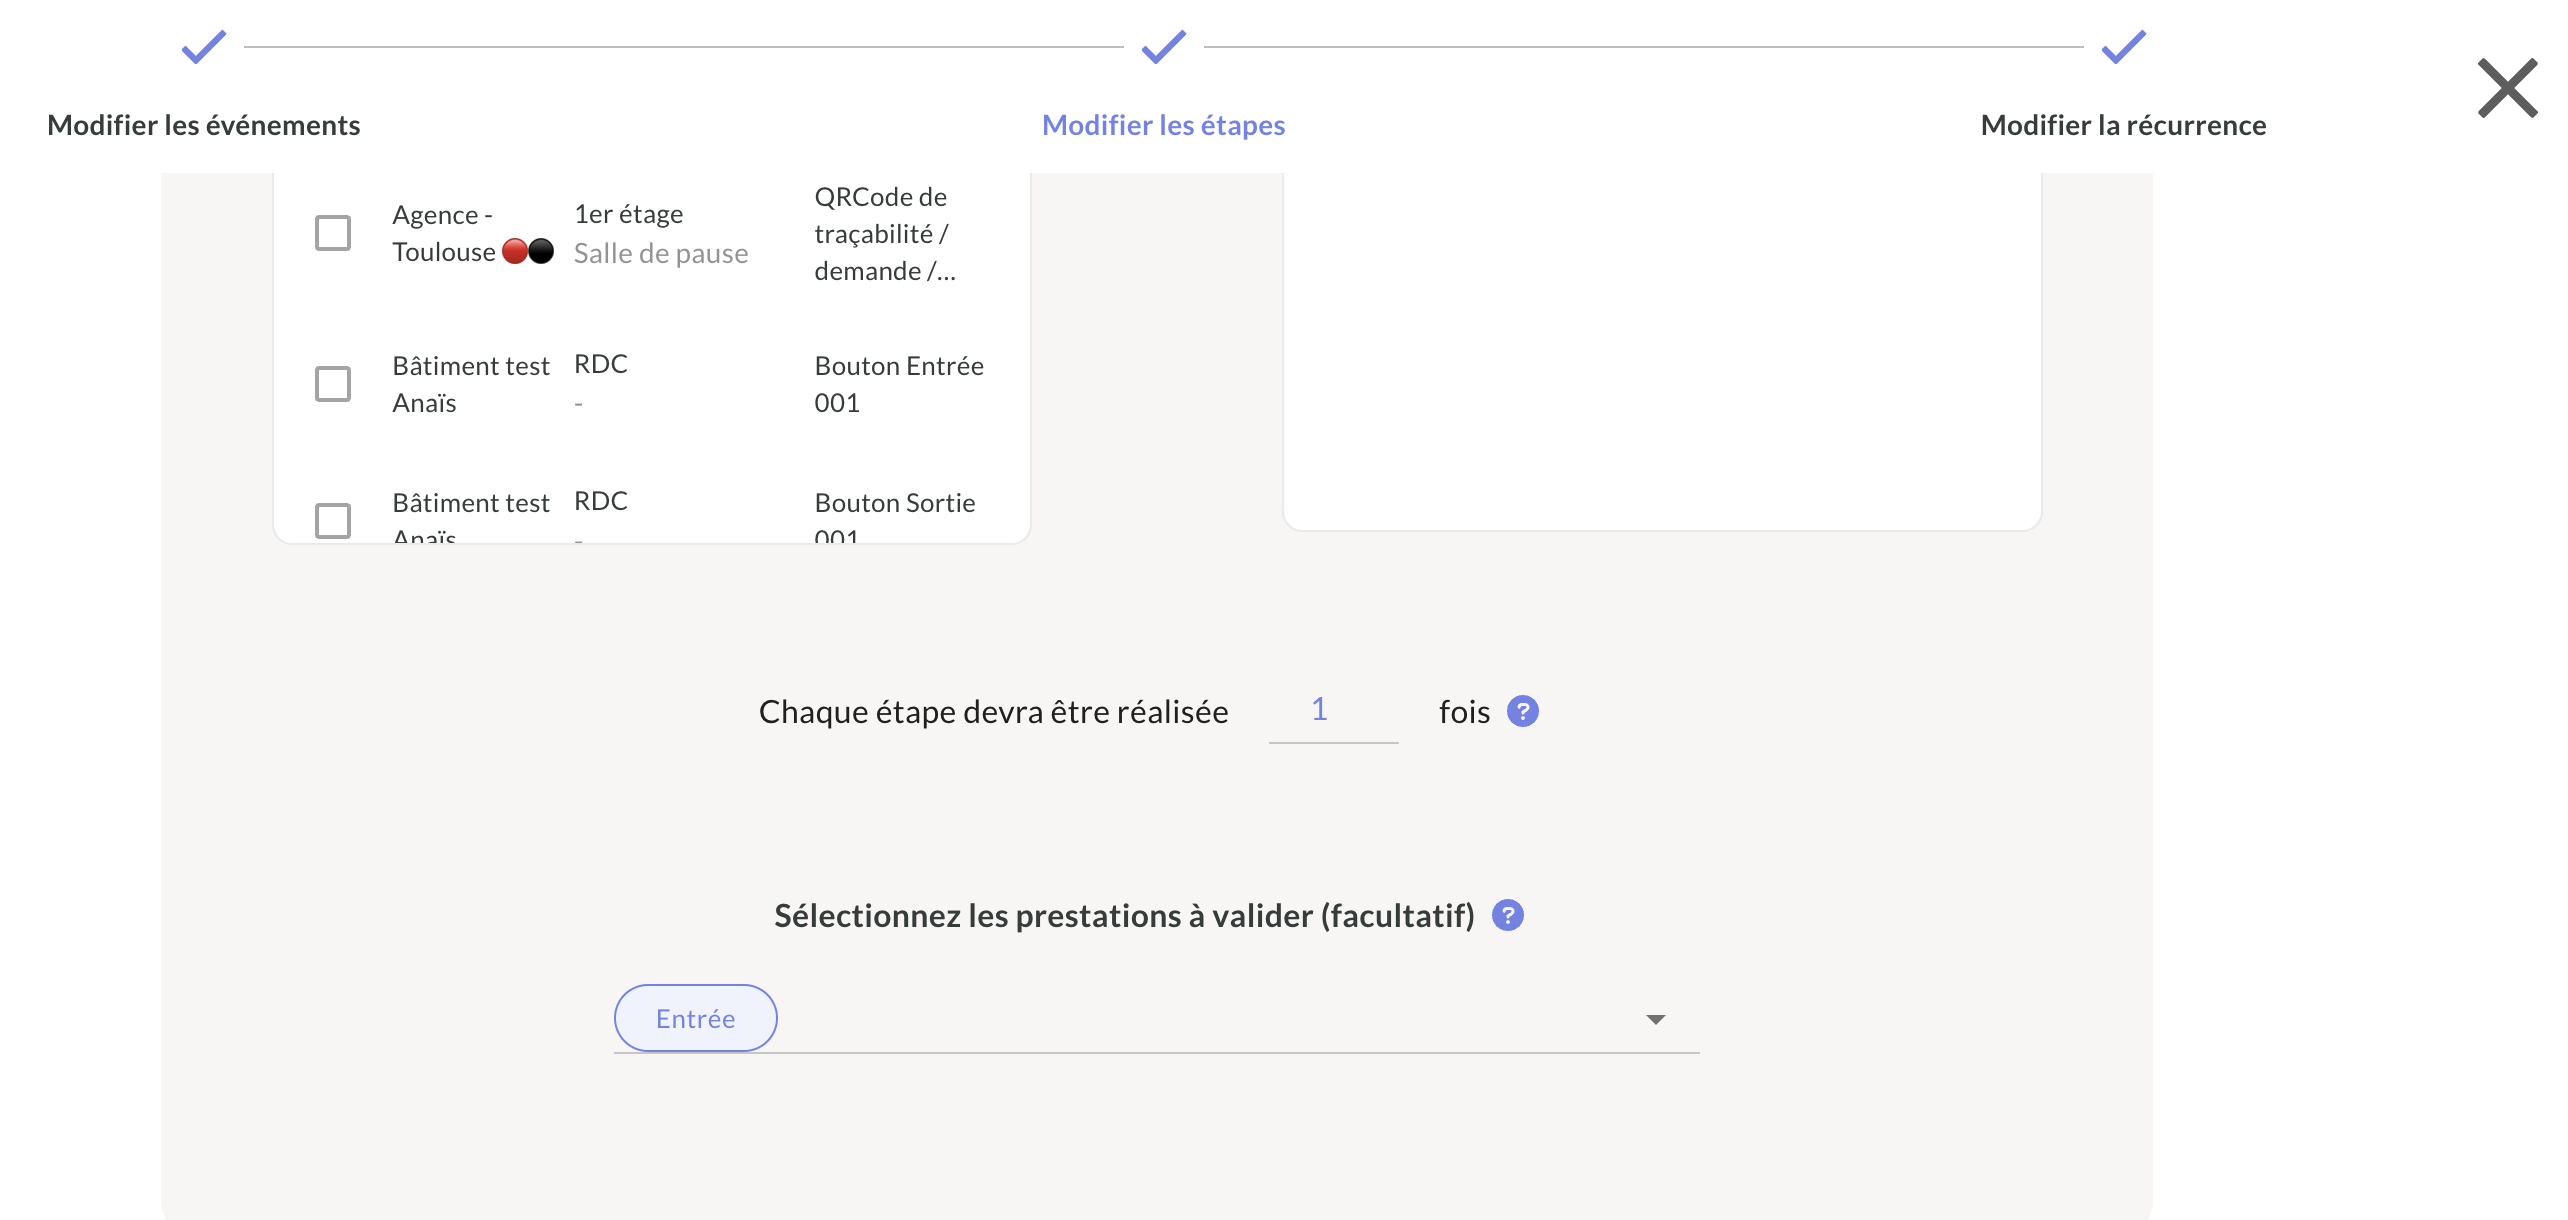Check the Bouton Sortie 001 row checkbox
Viewport: 2568px width, 1220px height.
333,520
